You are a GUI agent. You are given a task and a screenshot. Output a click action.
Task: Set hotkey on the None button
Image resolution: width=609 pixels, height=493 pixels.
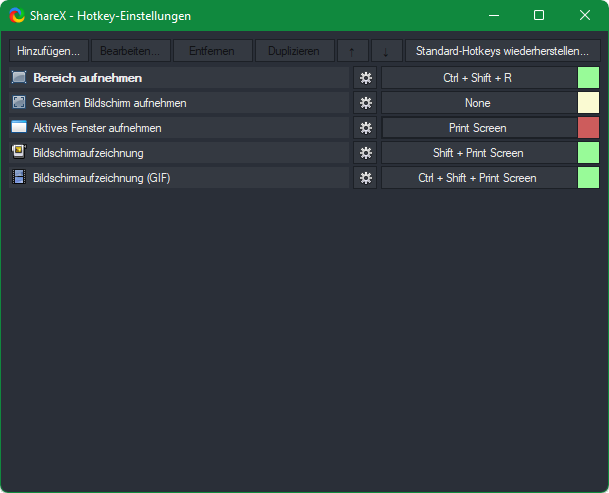coord(478,103)
